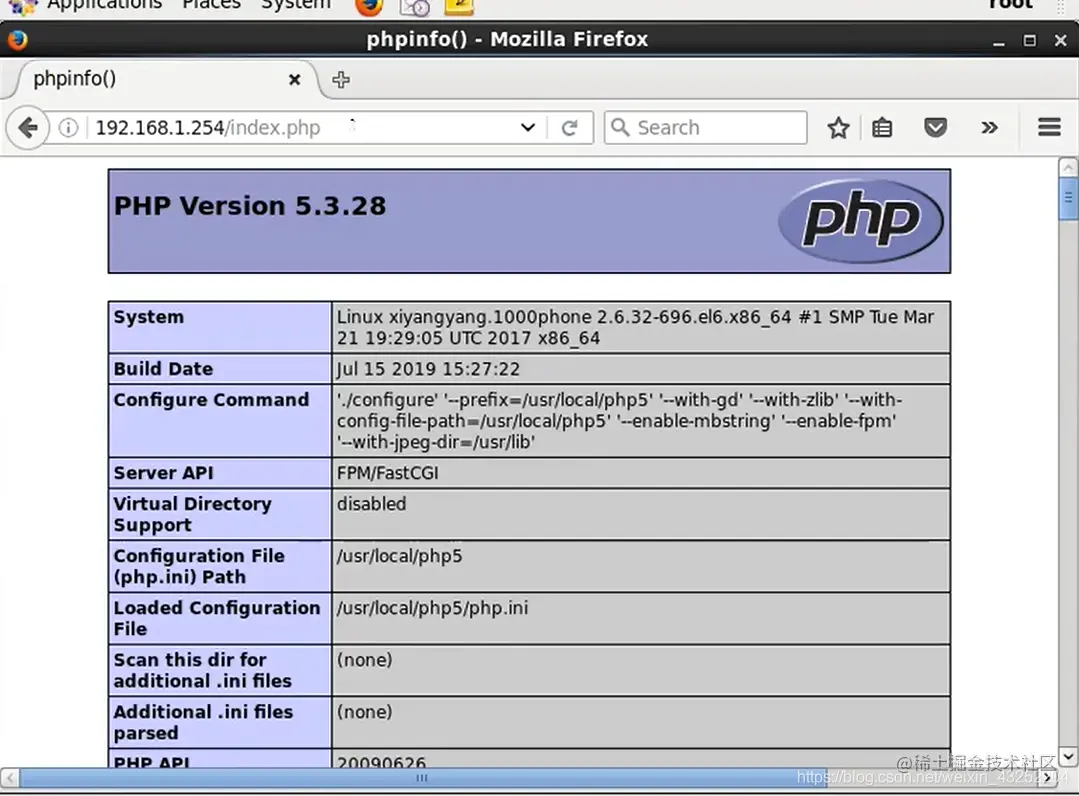Click the search magnifier icon in the search box
The image size is (1079, 796).
(x=620, y=128)
